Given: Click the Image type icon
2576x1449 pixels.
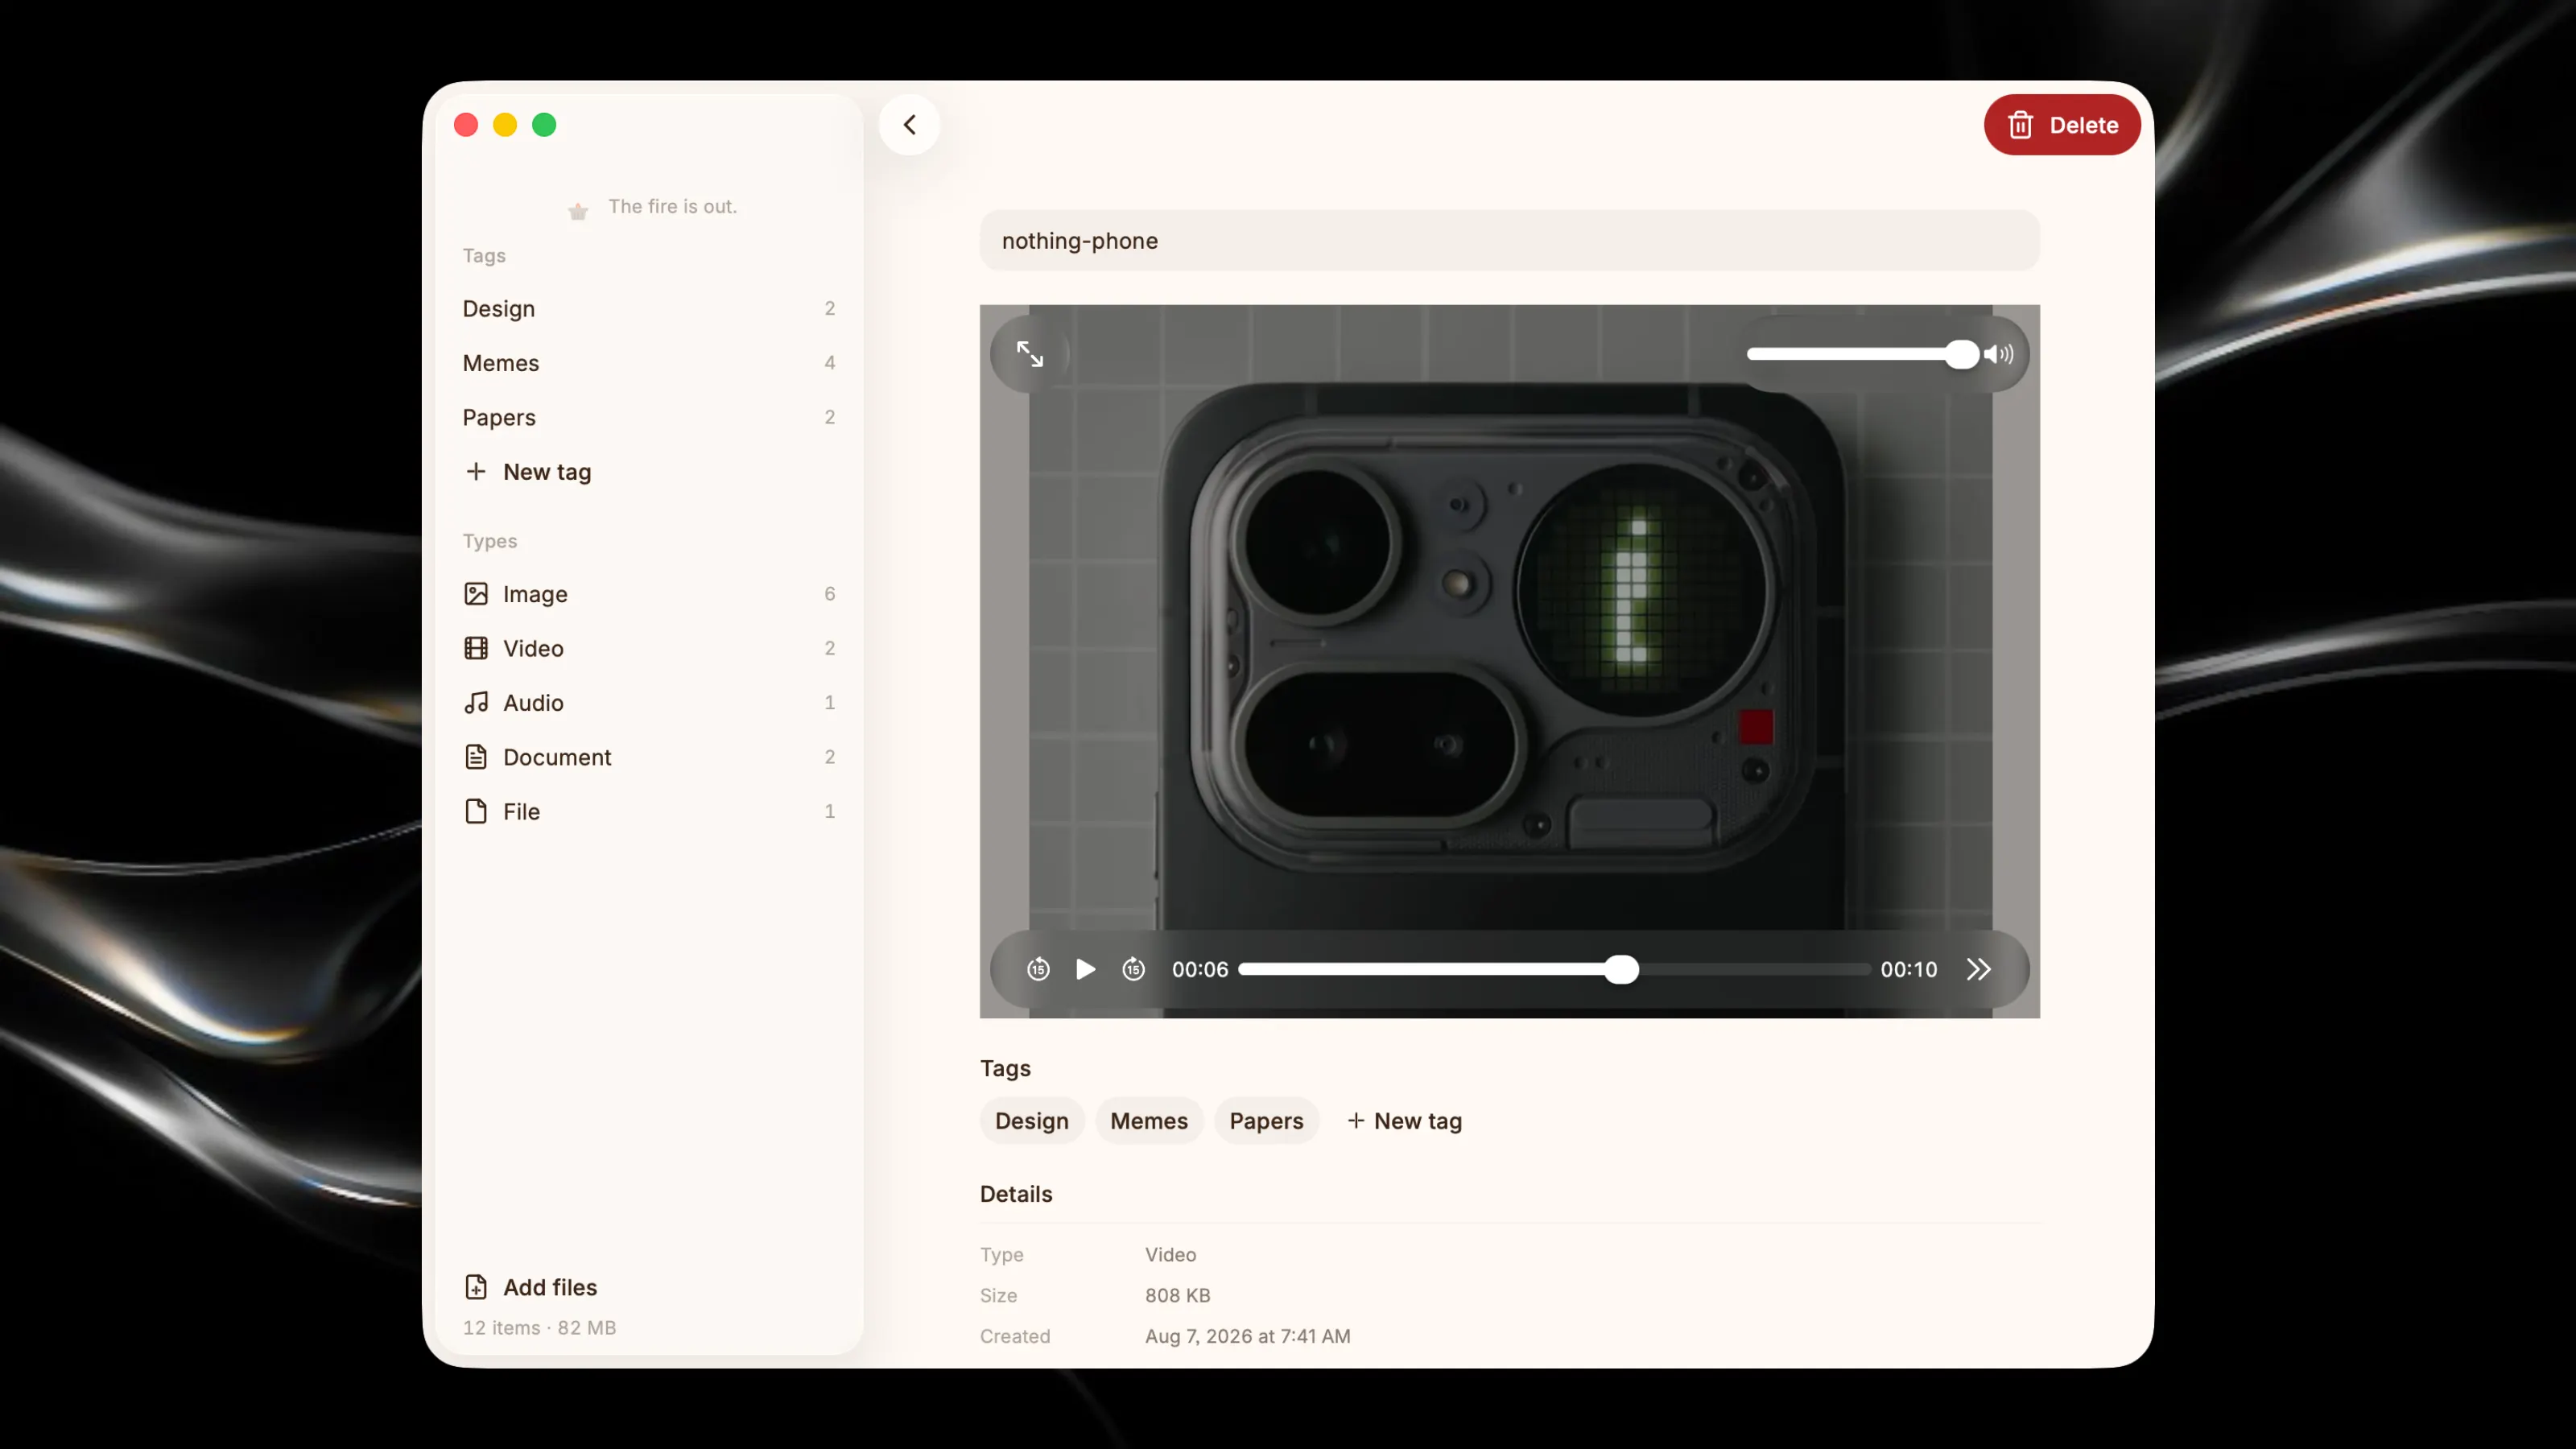Looking at the screenshot, I should 476,594.
